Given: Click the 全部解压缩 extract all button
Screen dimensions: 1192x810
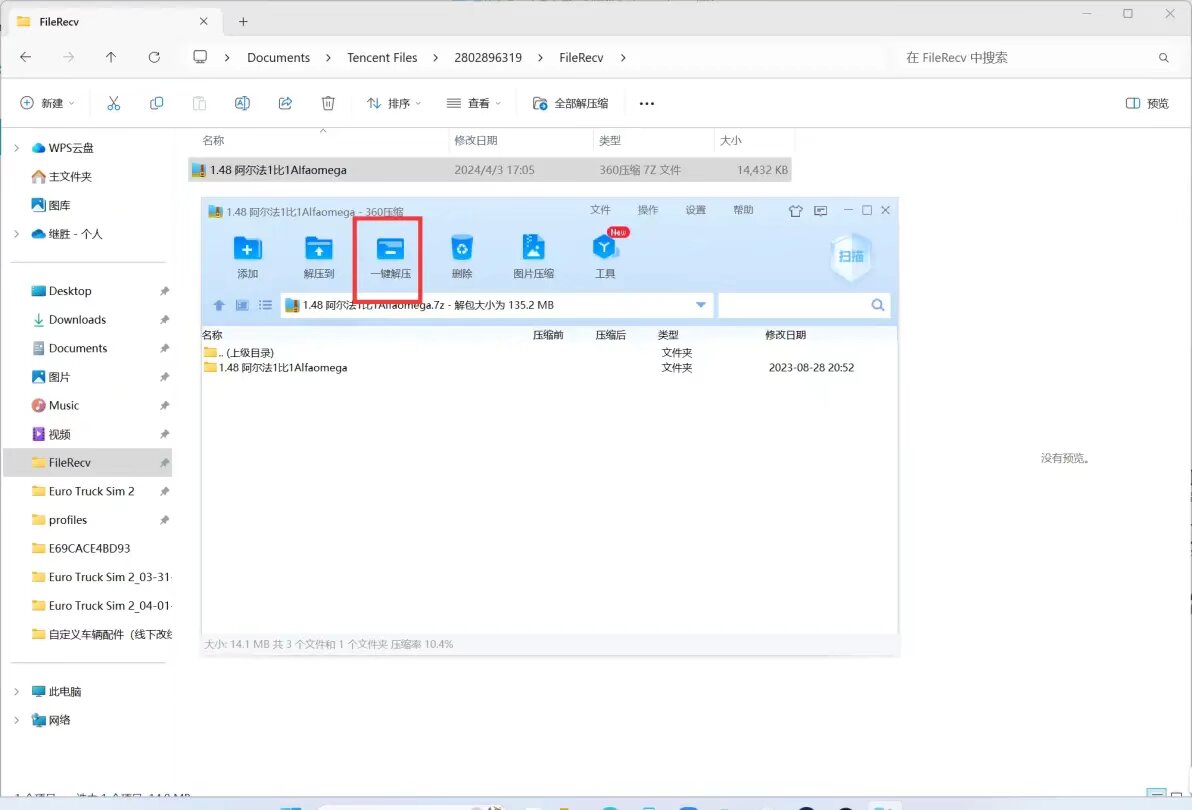Looking at the screenshot, I should (x=570, y=103).
